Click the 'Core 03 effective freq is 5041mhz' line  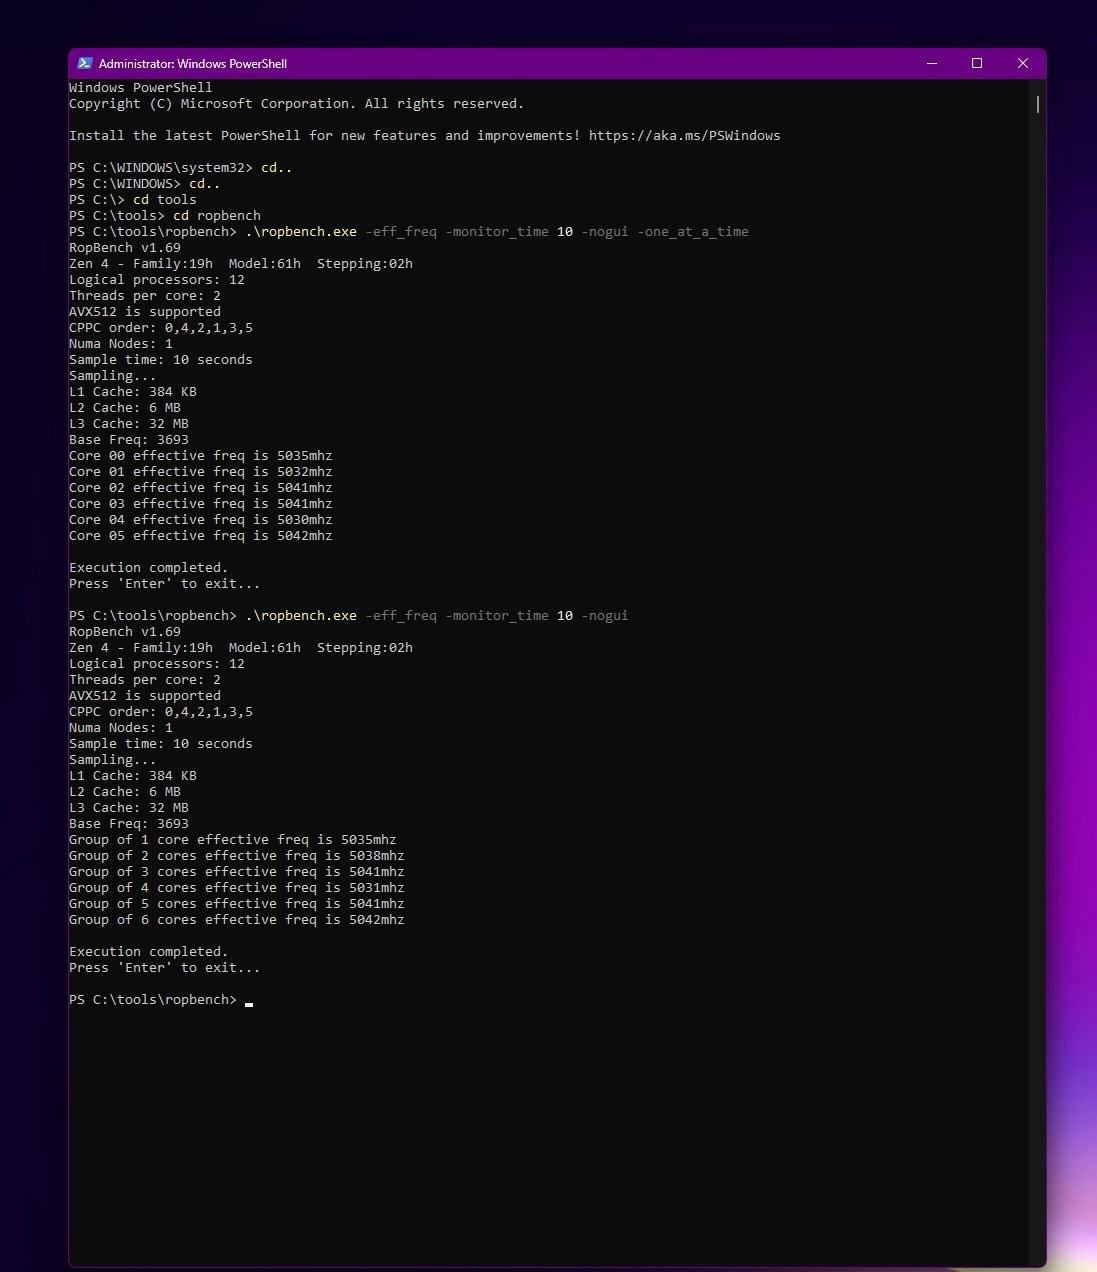point(201,504)
